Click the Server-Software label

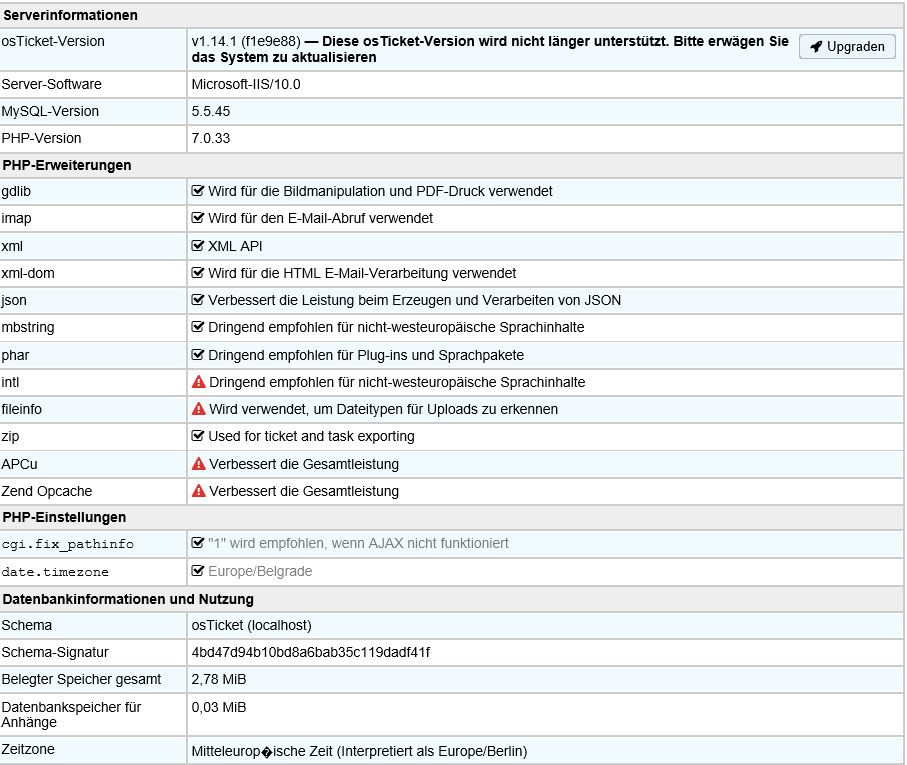pyautogui.click(x=51, y=84)
